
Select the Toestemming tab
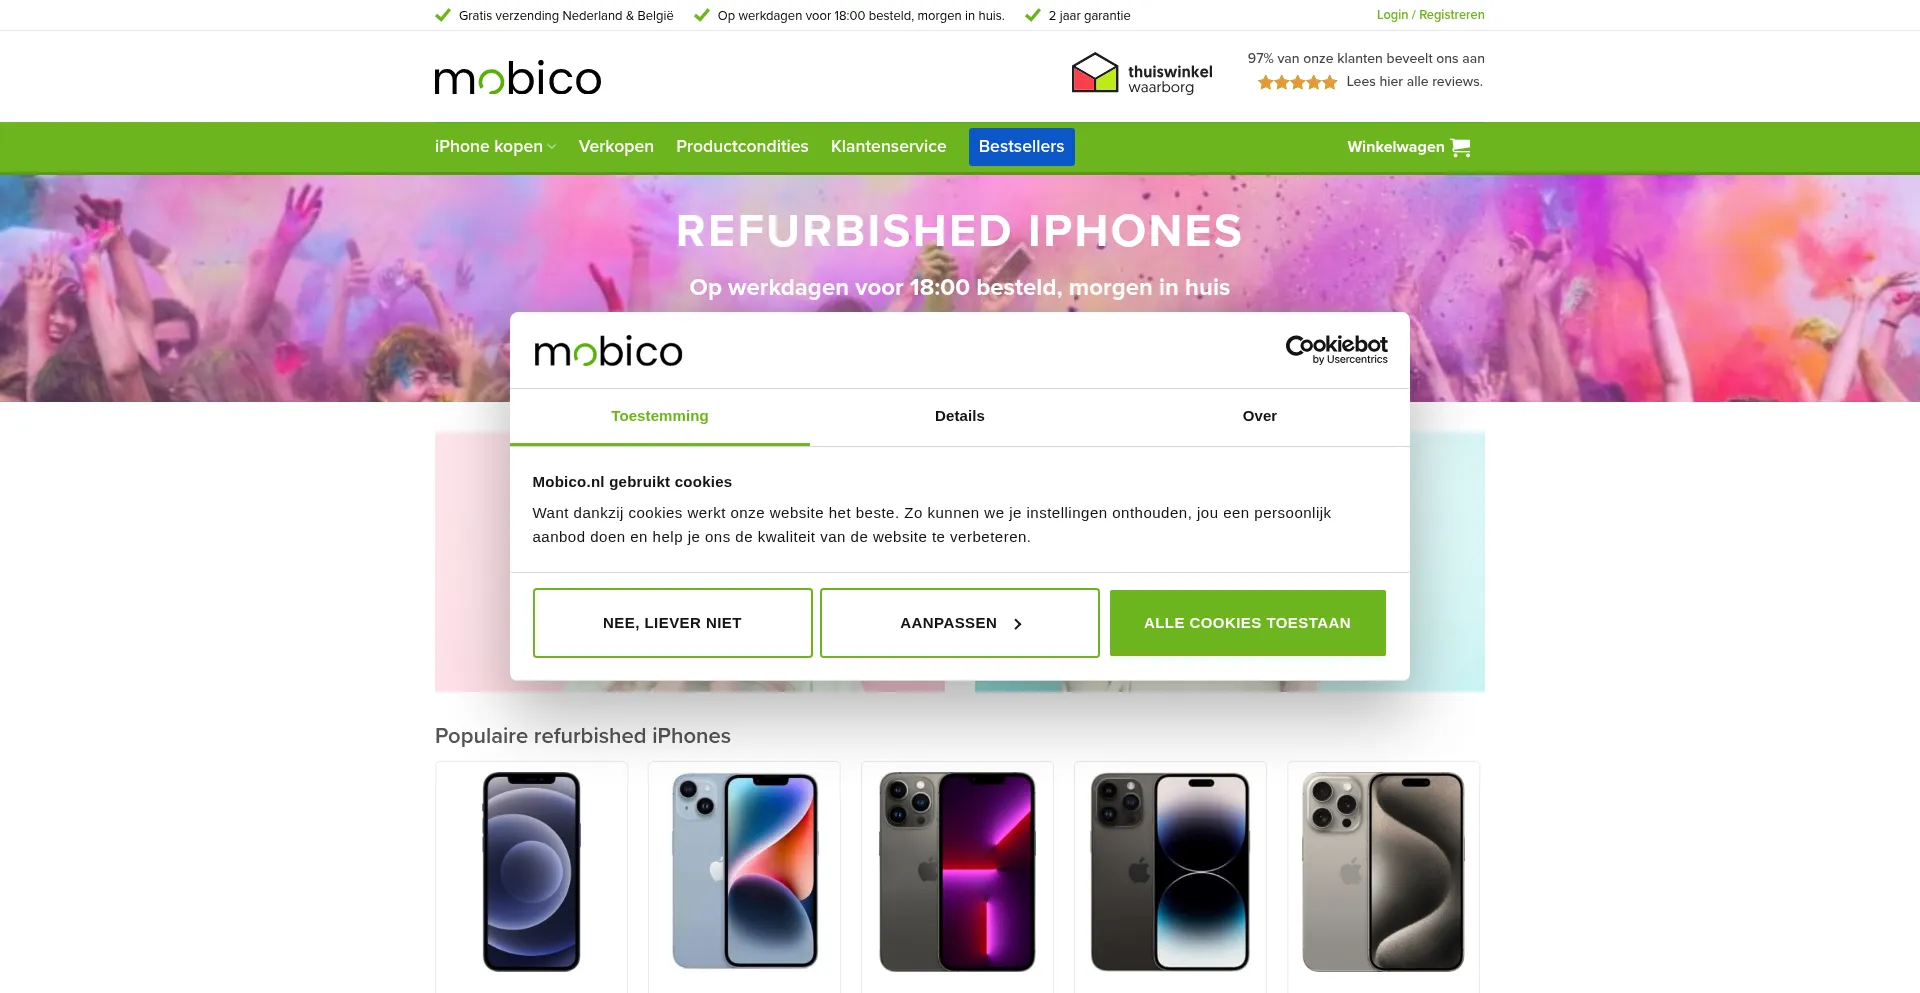(660, 416)
